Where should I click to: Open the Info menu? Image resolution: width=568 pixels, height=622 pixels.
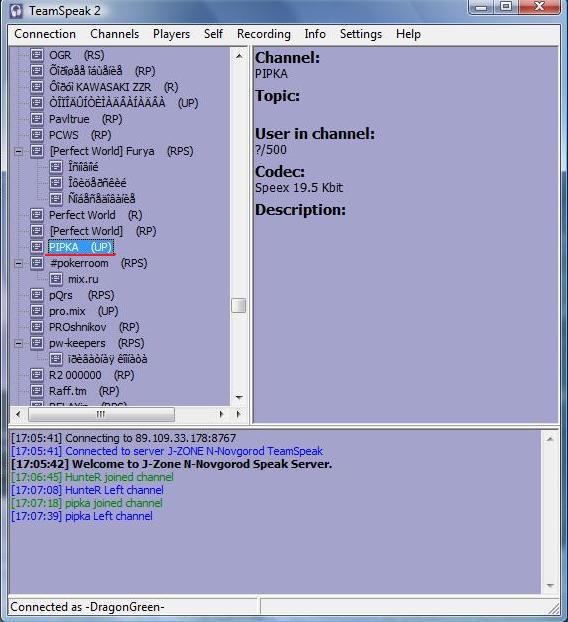point(315,34)
